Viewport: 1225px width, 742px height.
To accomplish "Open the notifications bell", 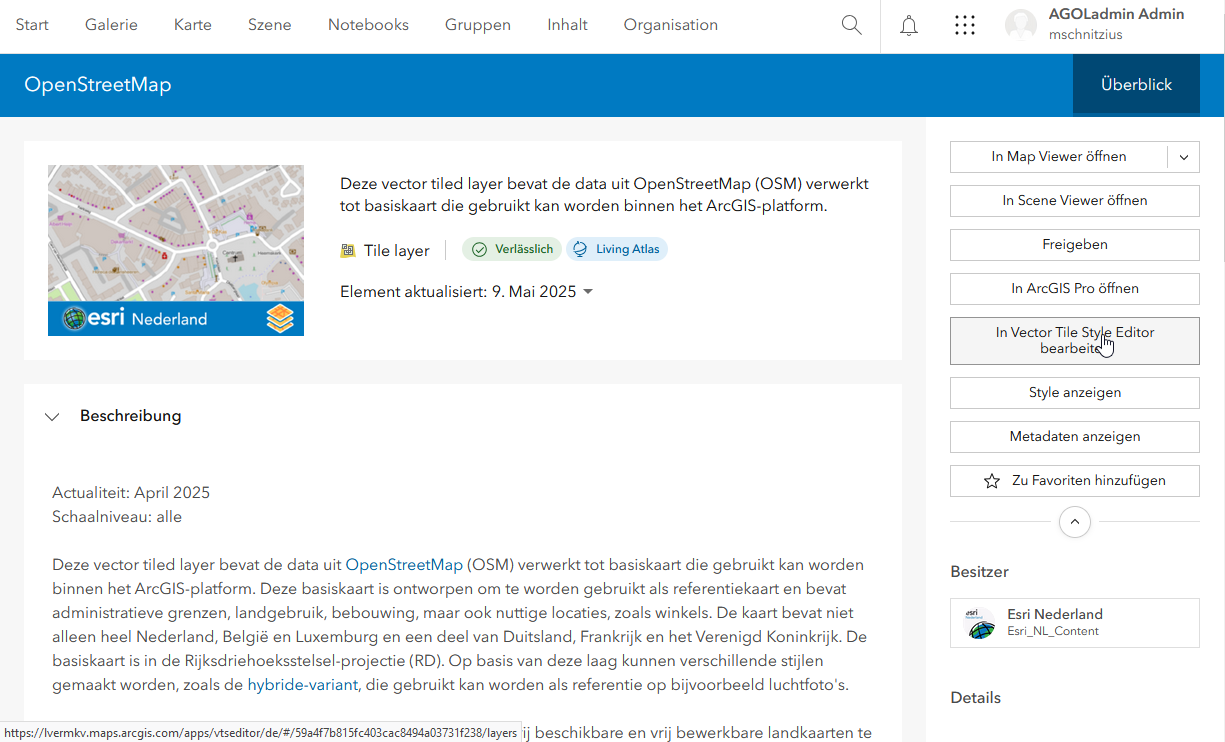I will click(x=909, y=26).
